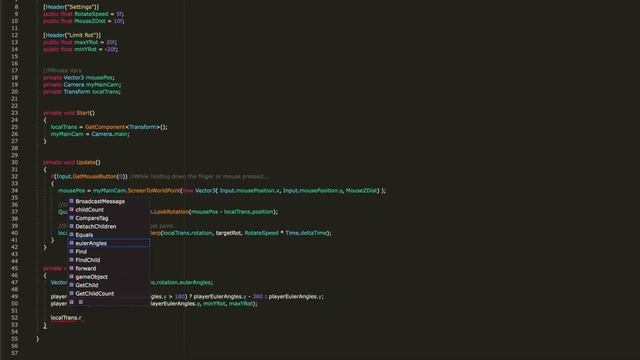Click the icon beside gameObject
The image size is (640, 360).
click(x=71, y=276)
